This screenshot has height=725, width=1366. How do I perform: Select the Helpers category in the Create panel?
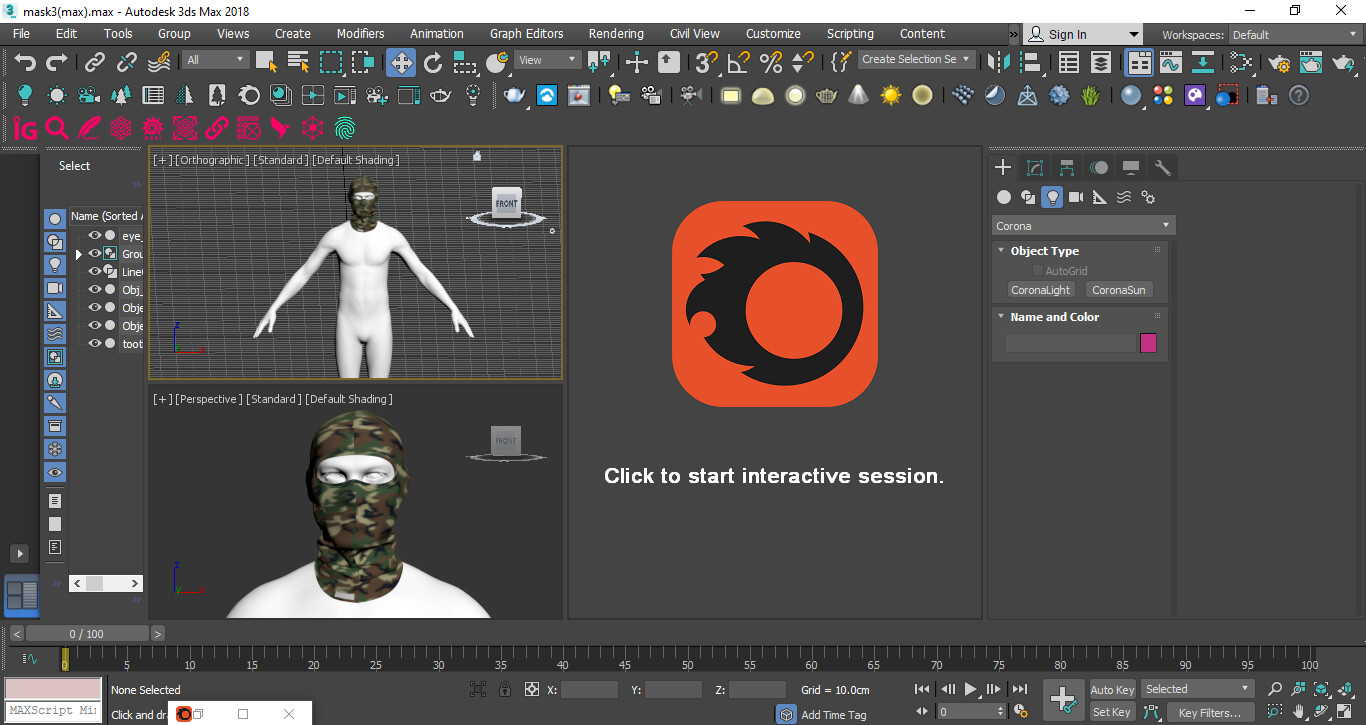point(1100,197)
